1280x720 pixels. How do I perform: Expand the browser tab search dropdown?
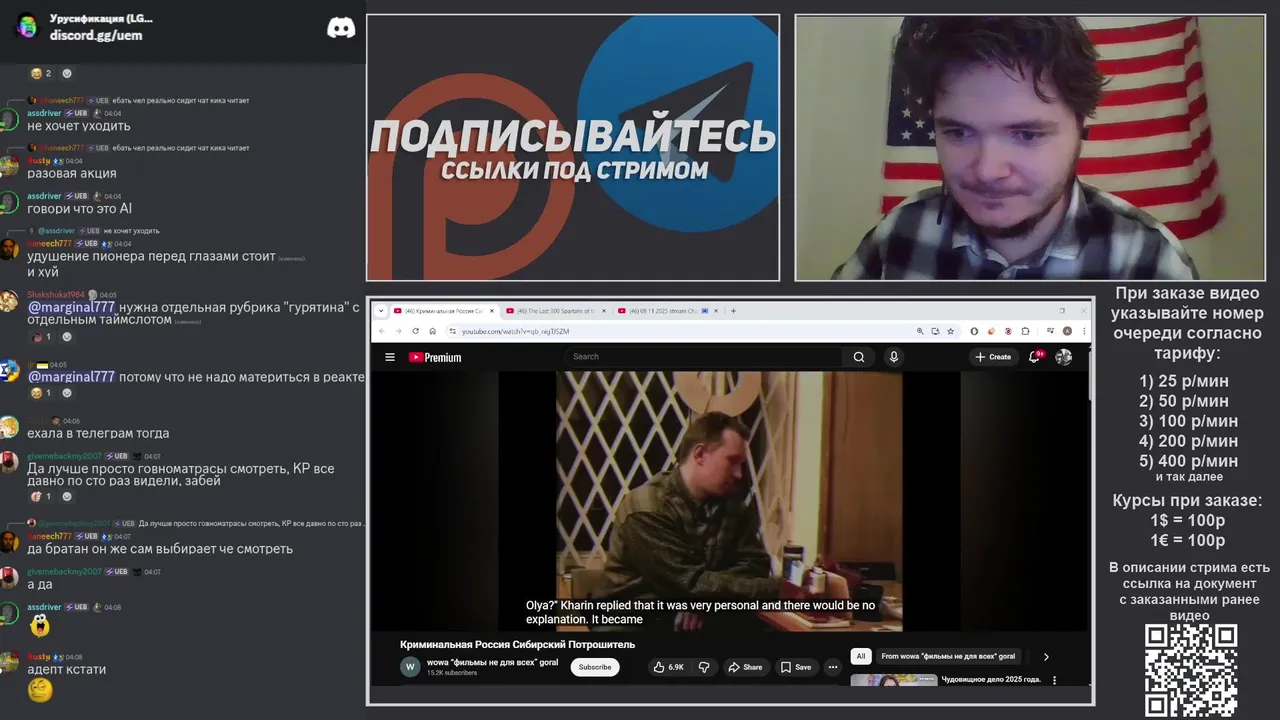tap(380, 311)
